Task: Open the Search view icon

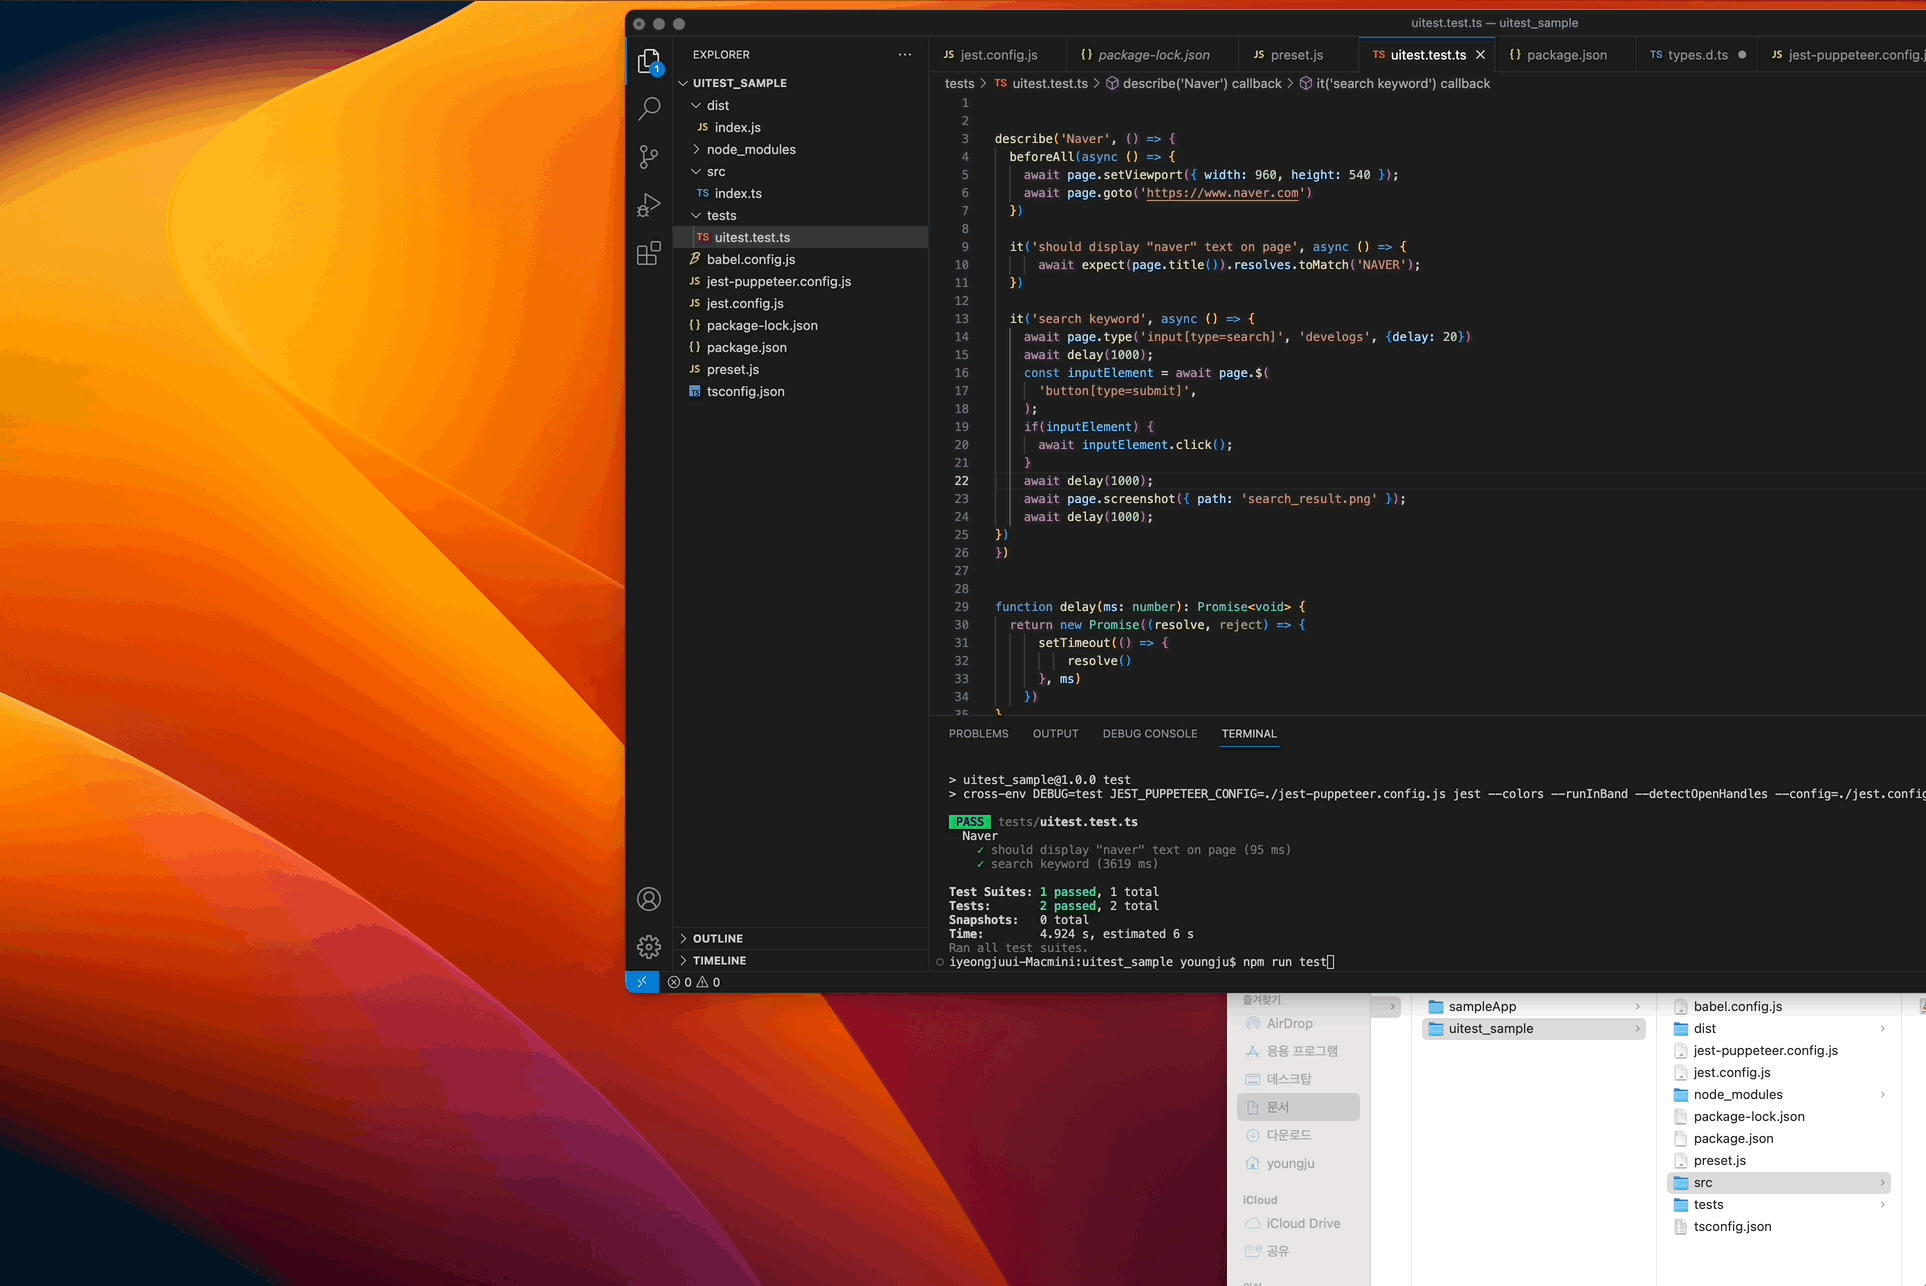Action: point(649,108)
